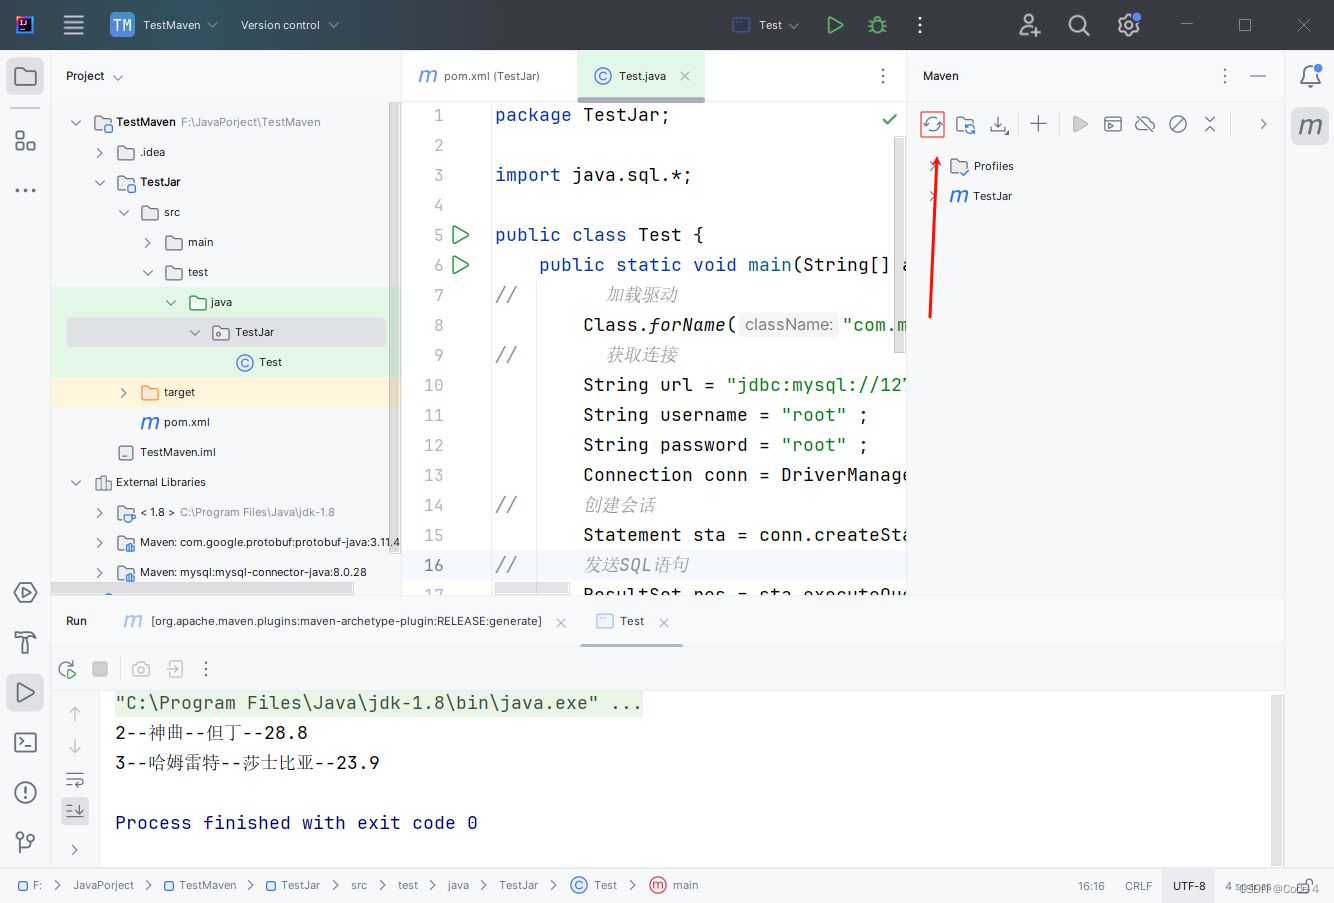This screenshot has height=903, width=1334.
Task: Open more run actions menu
Action: coord(920,25)
